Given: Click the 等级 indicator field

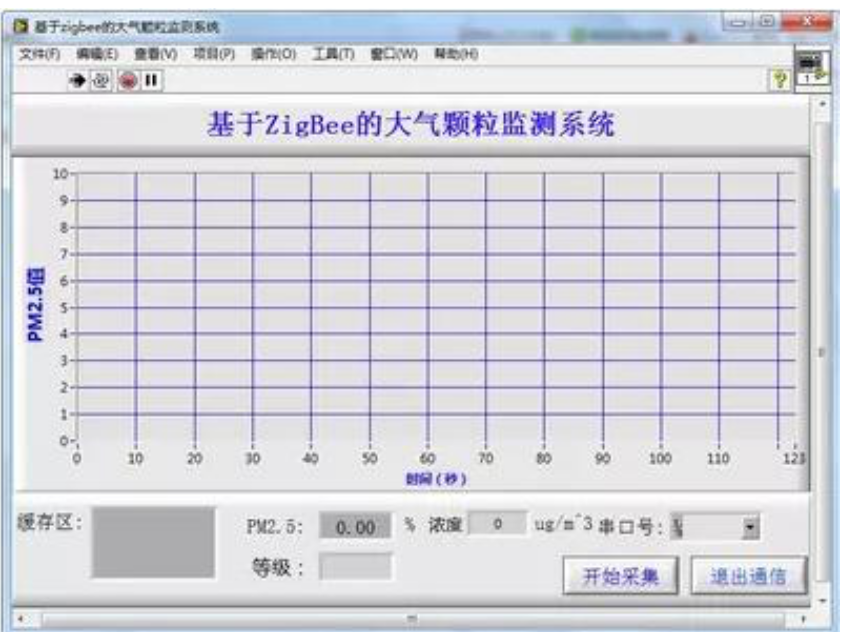Looking at the screenshot, I should (355, 567).
